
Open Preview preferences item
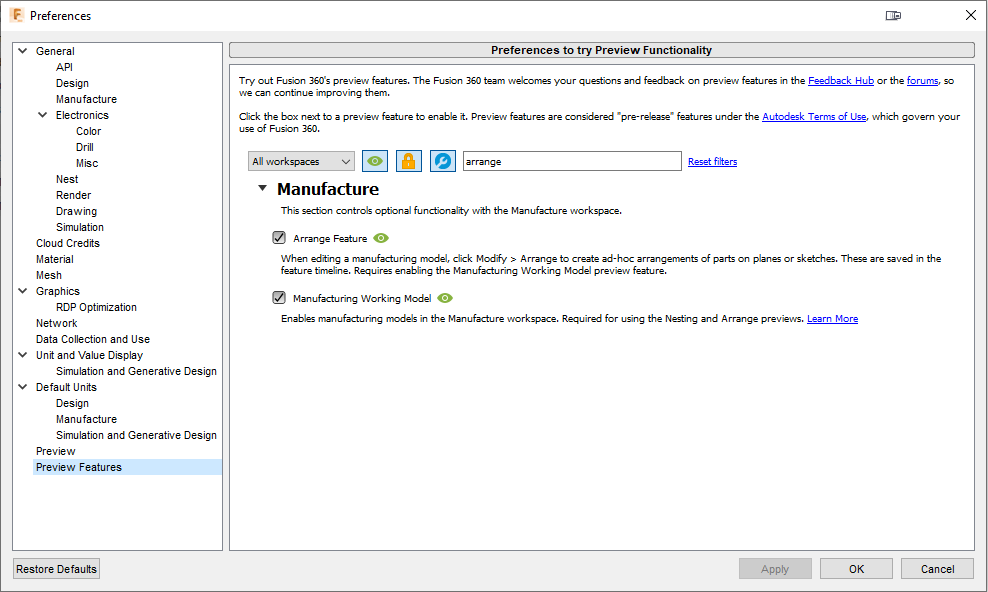point(55,451)
